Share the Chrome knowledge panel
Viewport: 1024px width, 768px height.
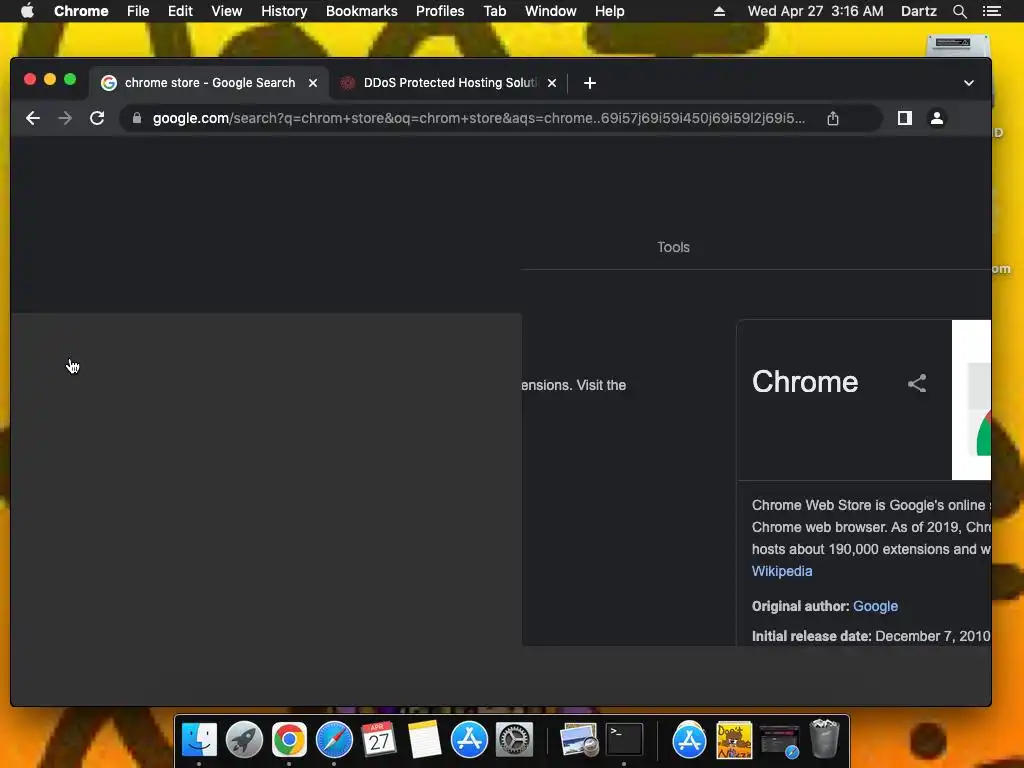[917, 383]
